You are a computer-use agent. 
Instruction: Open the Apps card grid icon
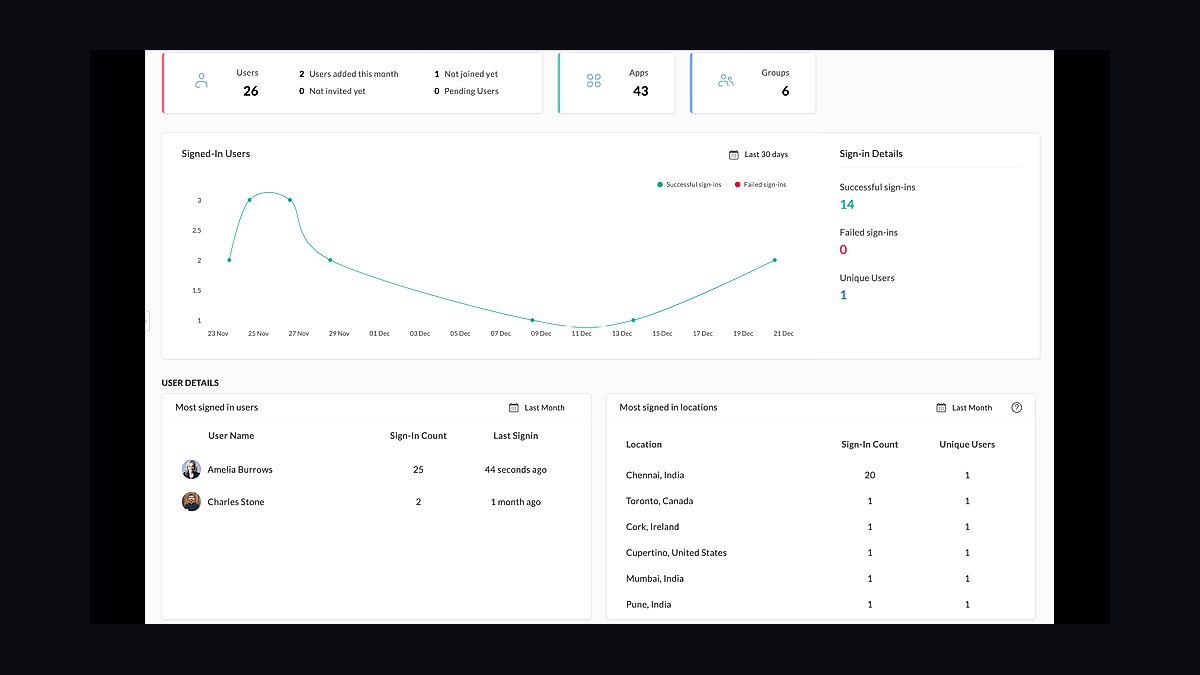(x=594, y=81)
